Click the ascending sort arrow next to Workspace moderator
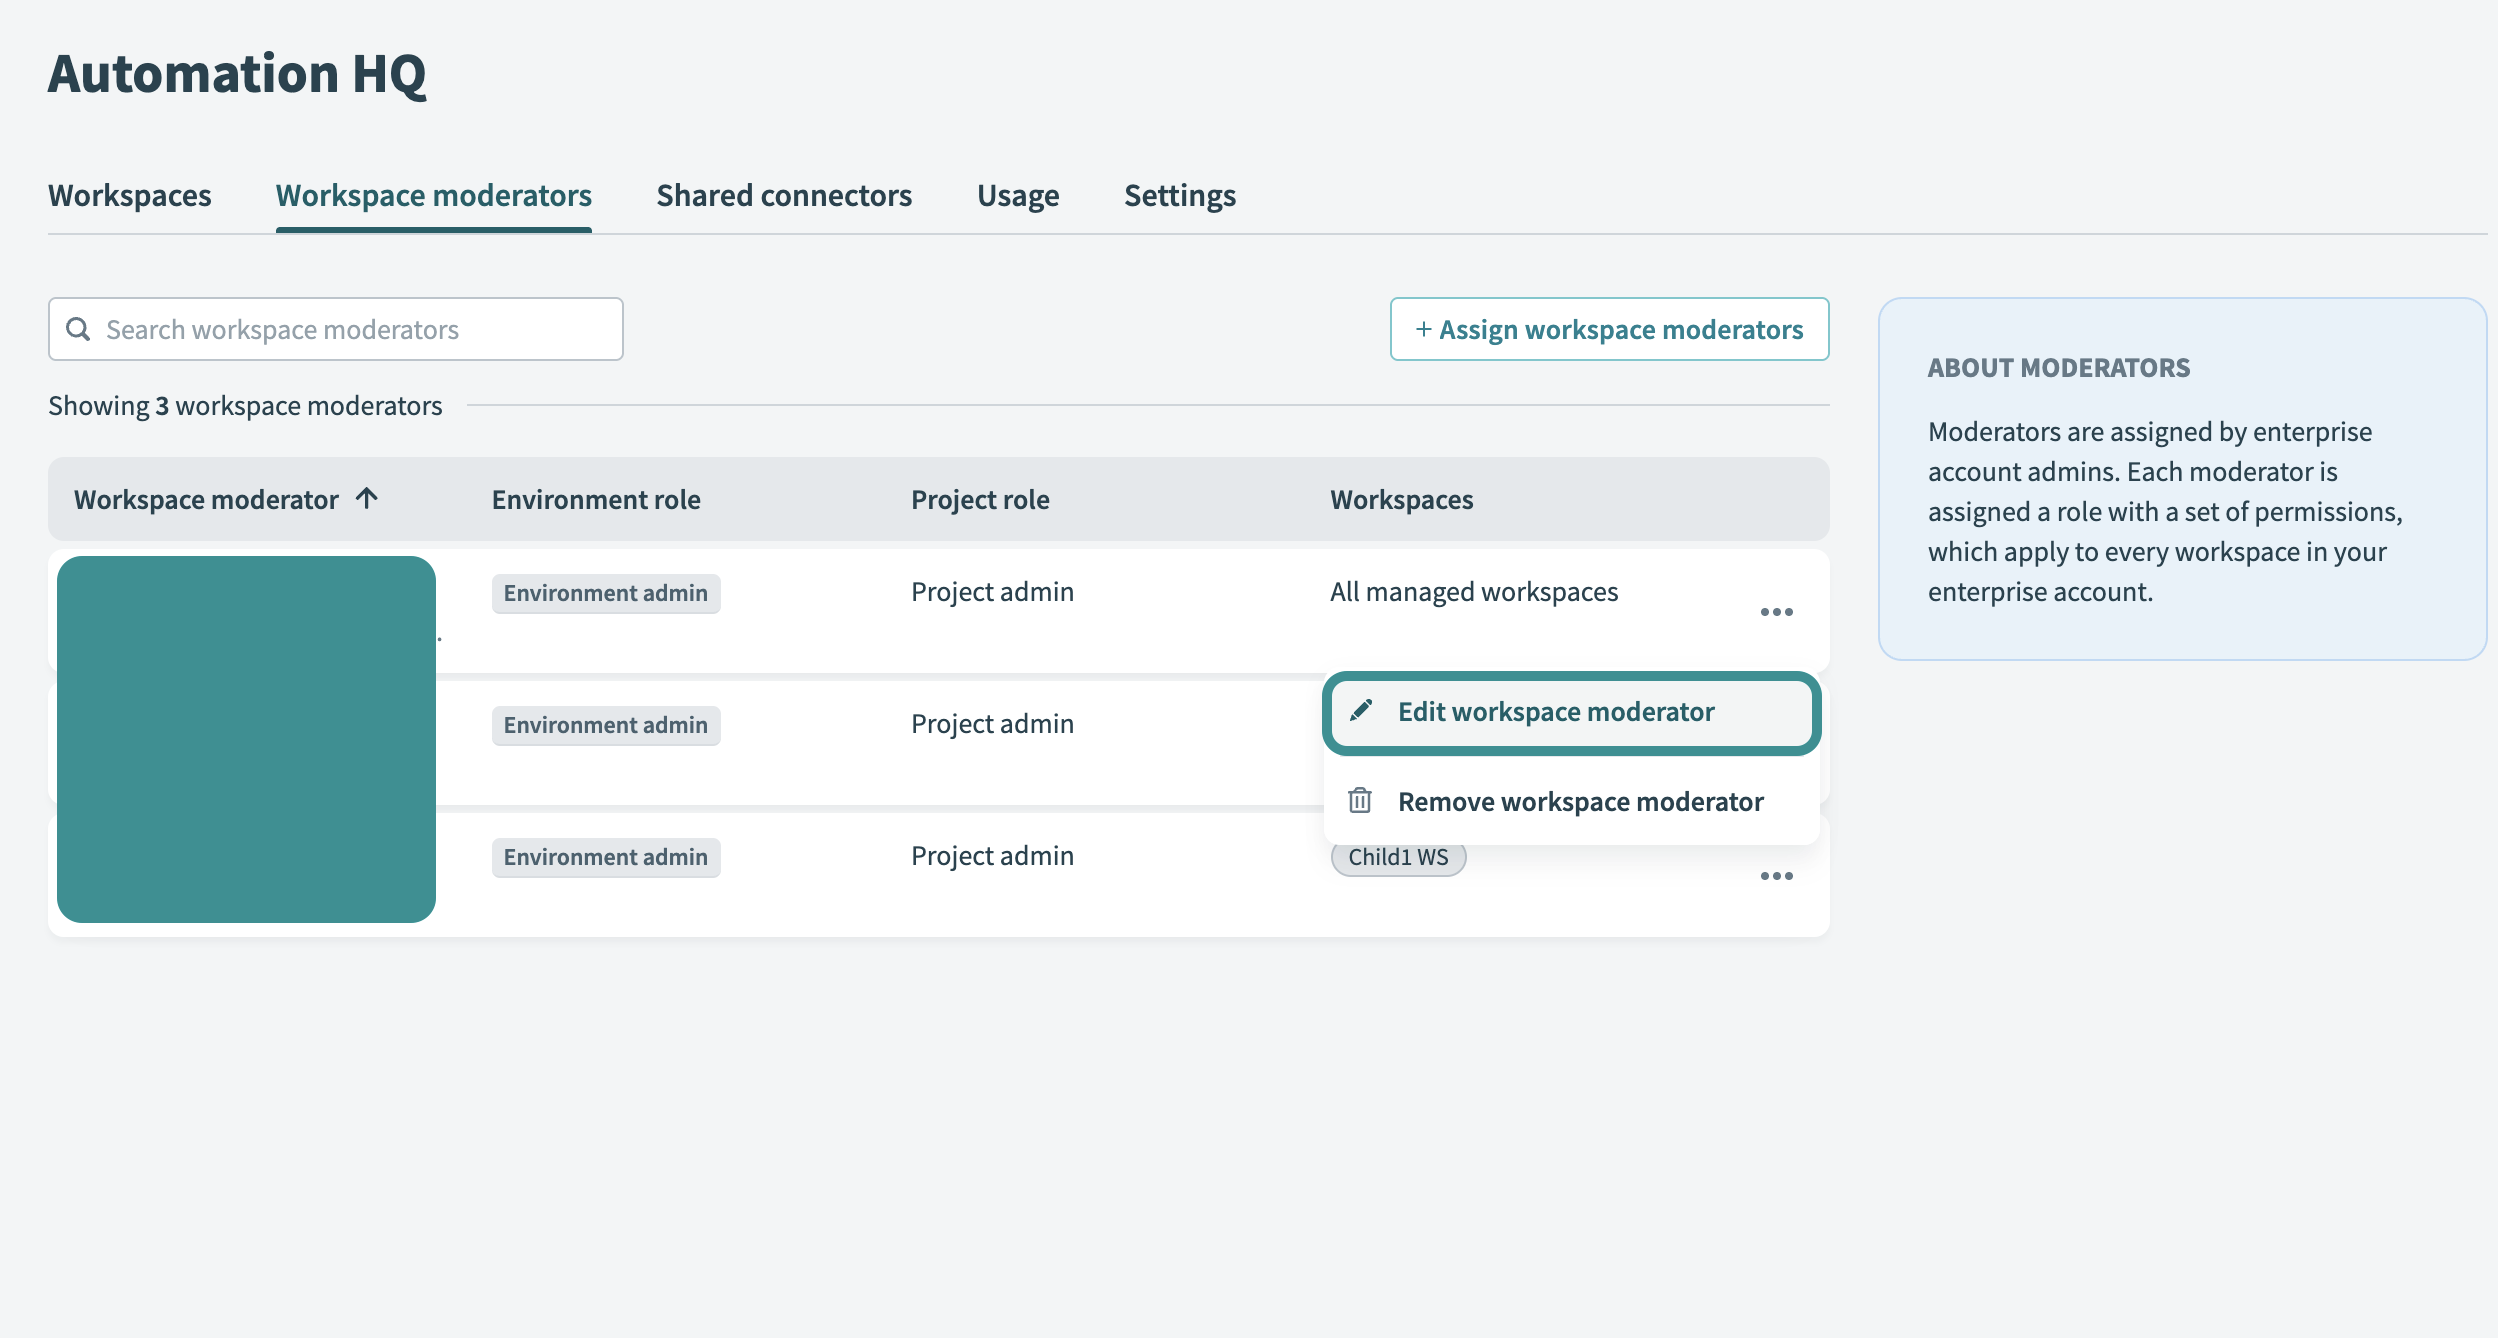The width and height of the screenshot is (2498, 1338). tap(369, 498)
